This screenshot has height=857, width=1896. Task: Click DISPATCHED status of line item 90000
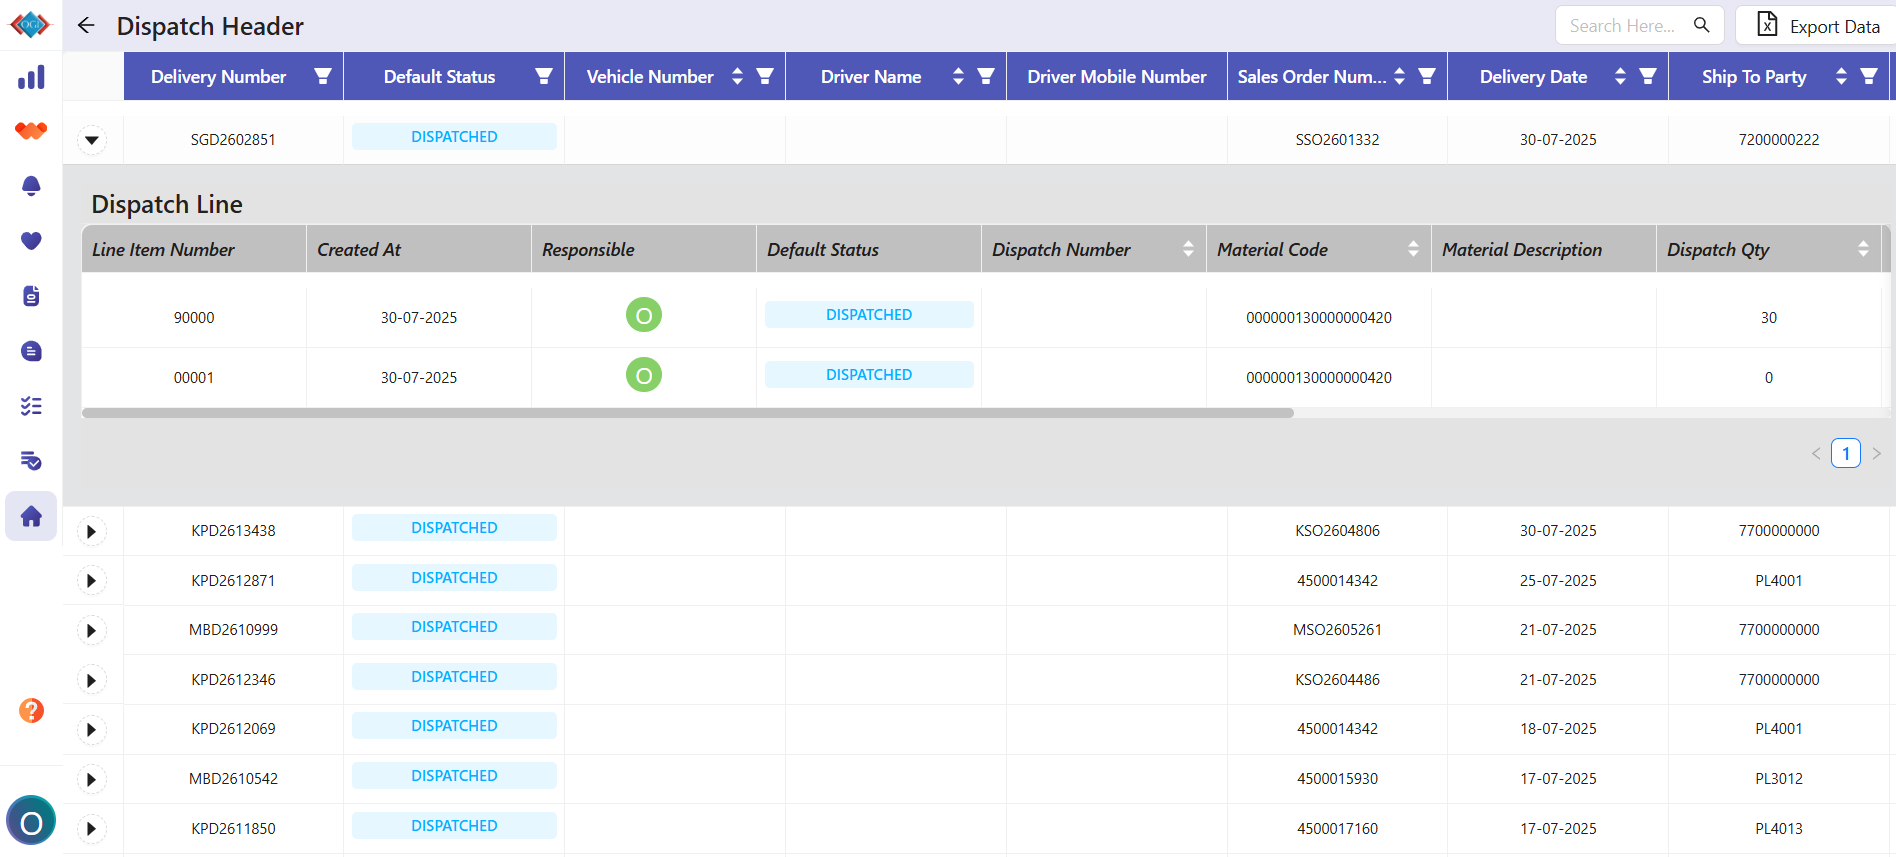click(x=869, y=314)
